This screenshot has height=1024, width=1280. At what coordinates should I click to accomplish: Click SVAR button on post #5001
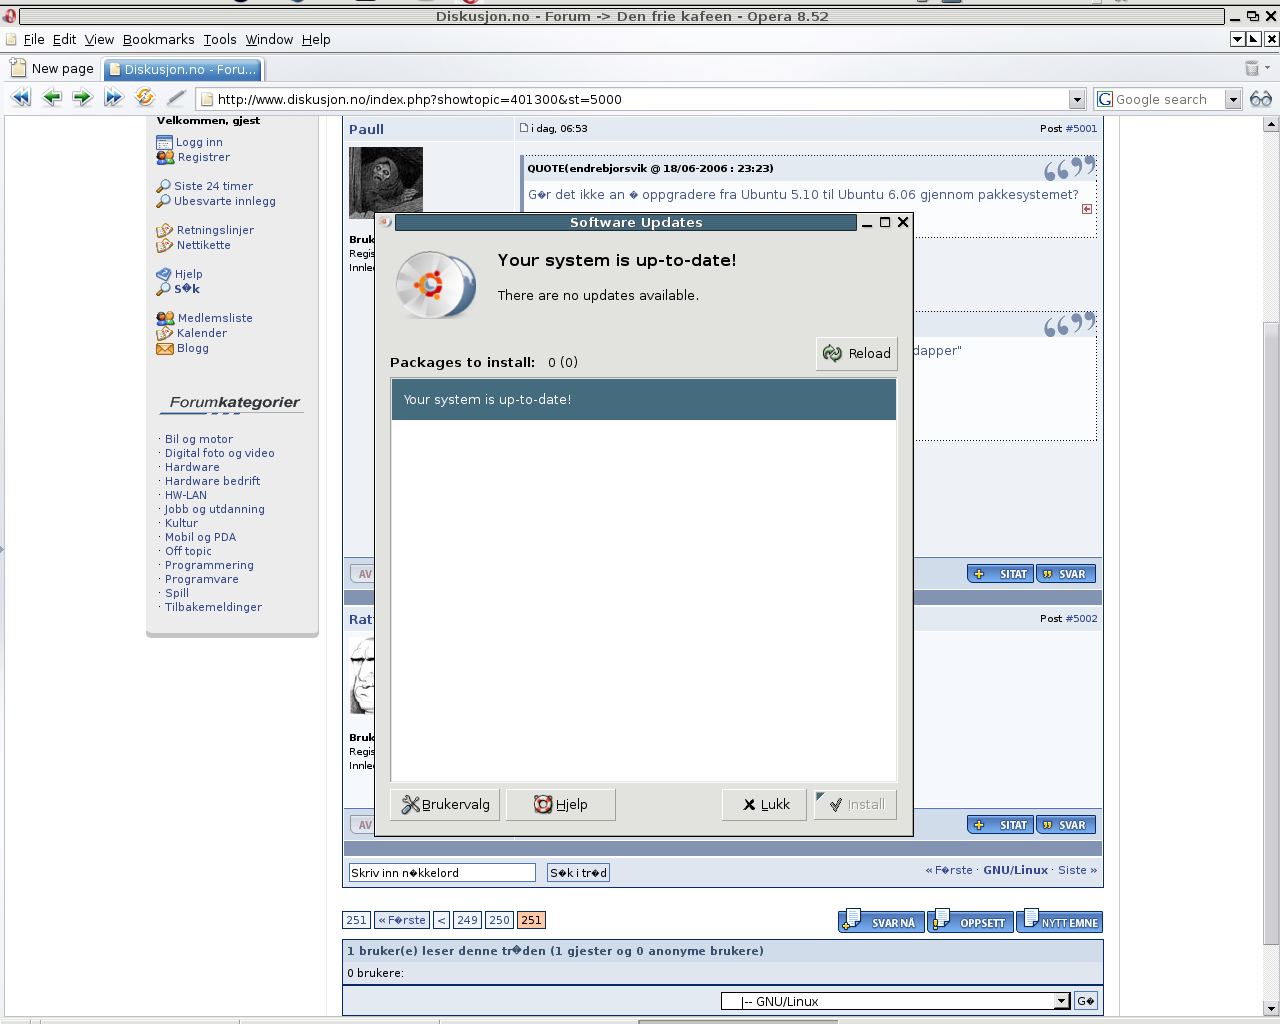pos(1066,574)
